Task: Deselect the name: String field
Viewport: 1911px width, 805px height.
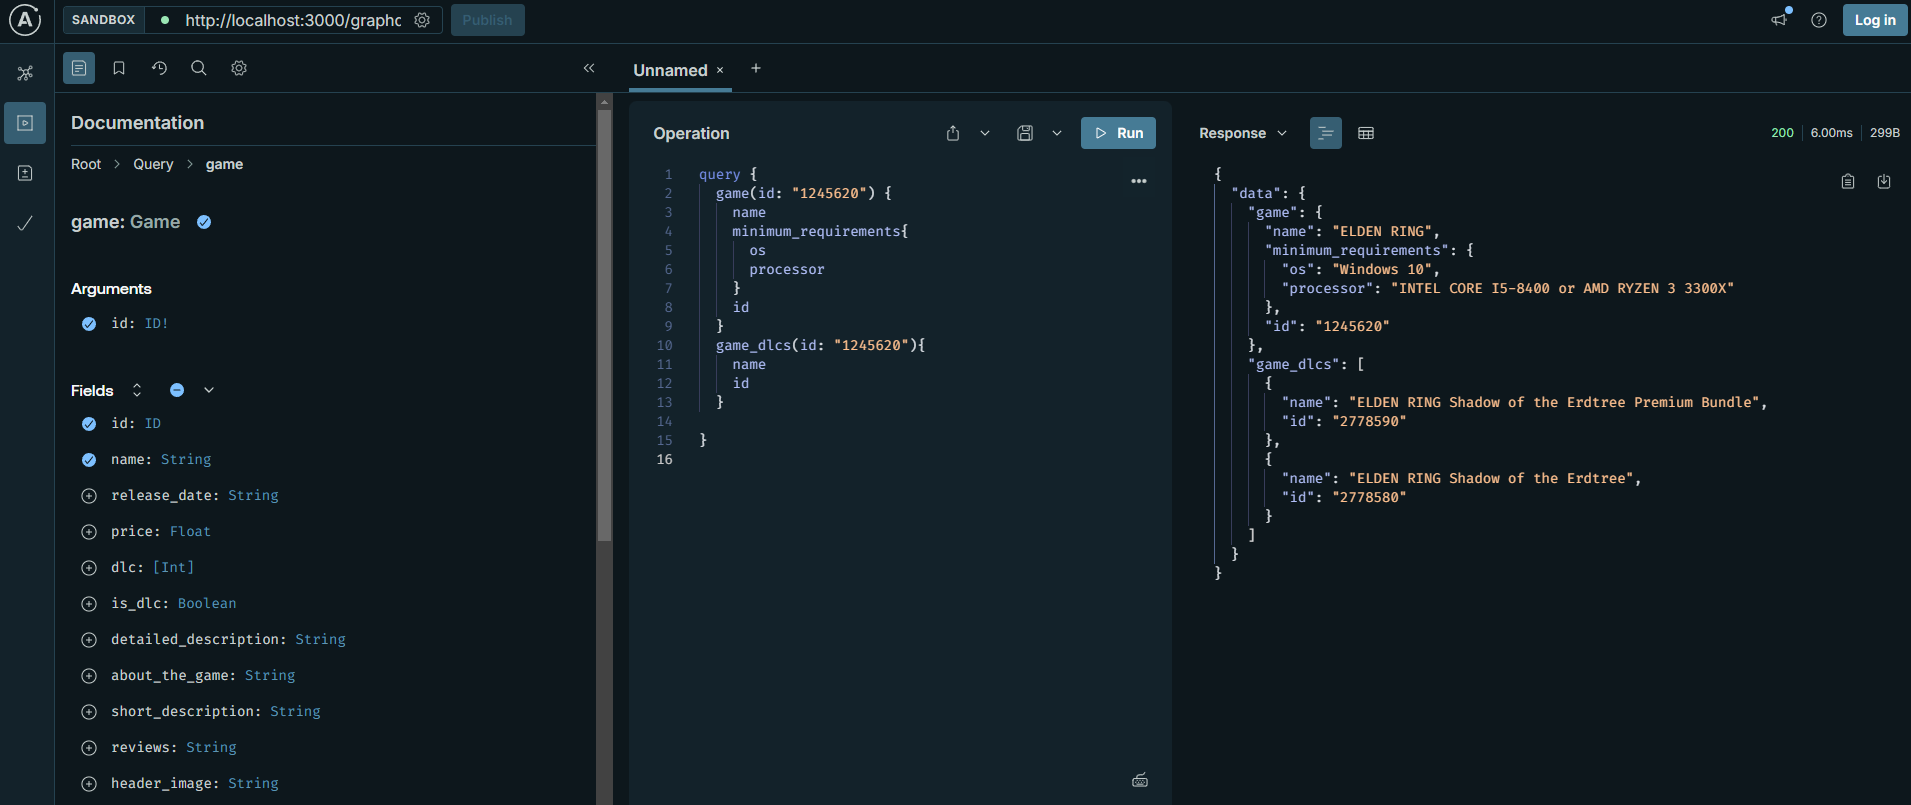Action: (89, 460)
